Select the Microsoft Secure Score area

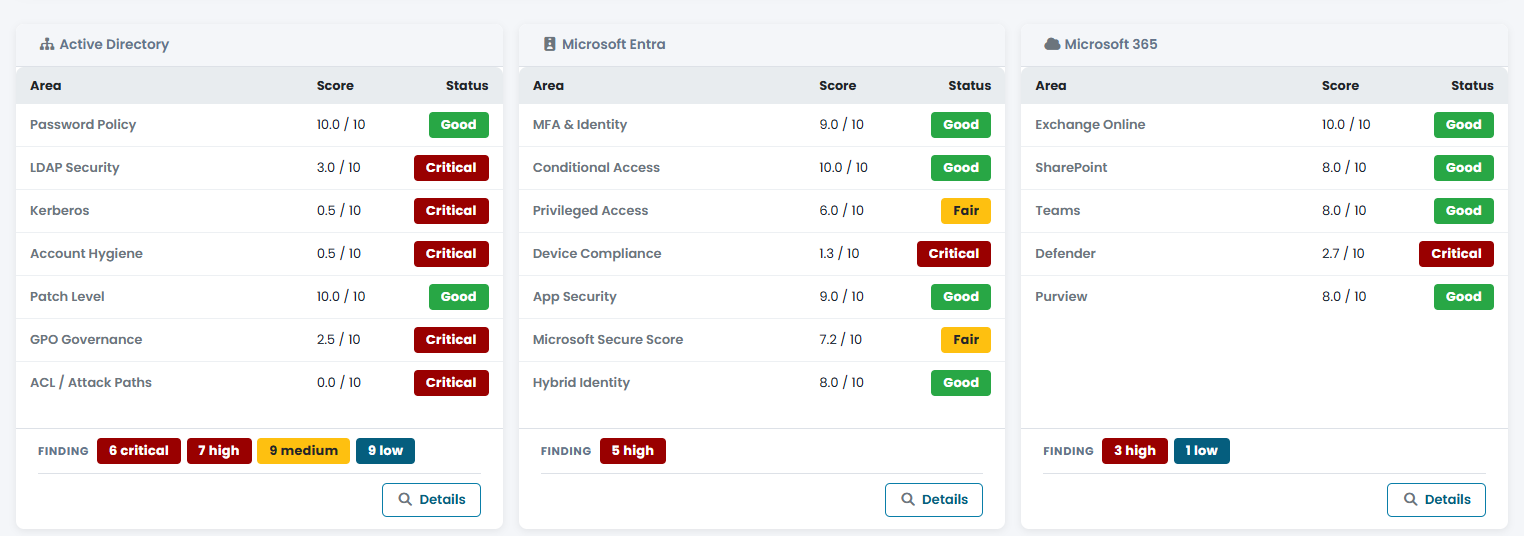[x=608, y=340]
